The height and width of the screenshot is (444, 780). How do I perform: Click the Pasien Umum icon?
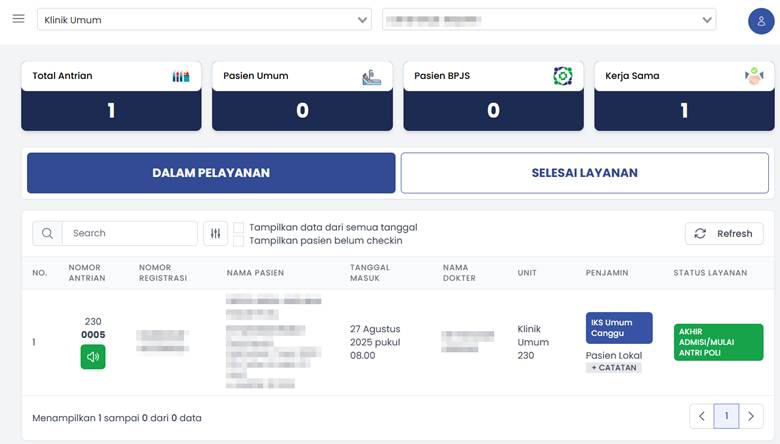pyautogui.click(x=372, y=76)
